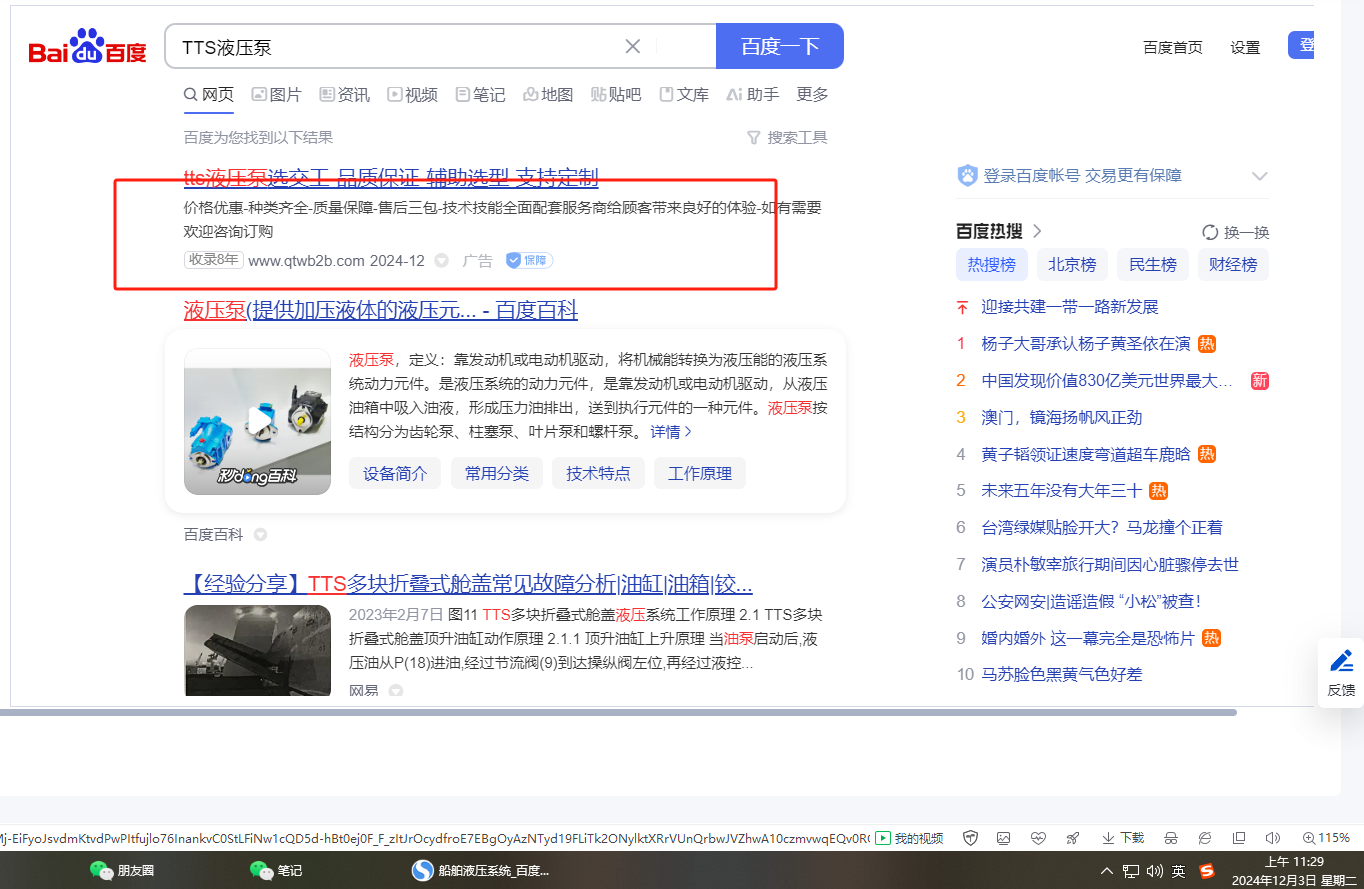Toggle browser sound using speaker icon in status bar
Image resolution: width=1364 pixels, height=889 pixels.
tap(1272, 838)
